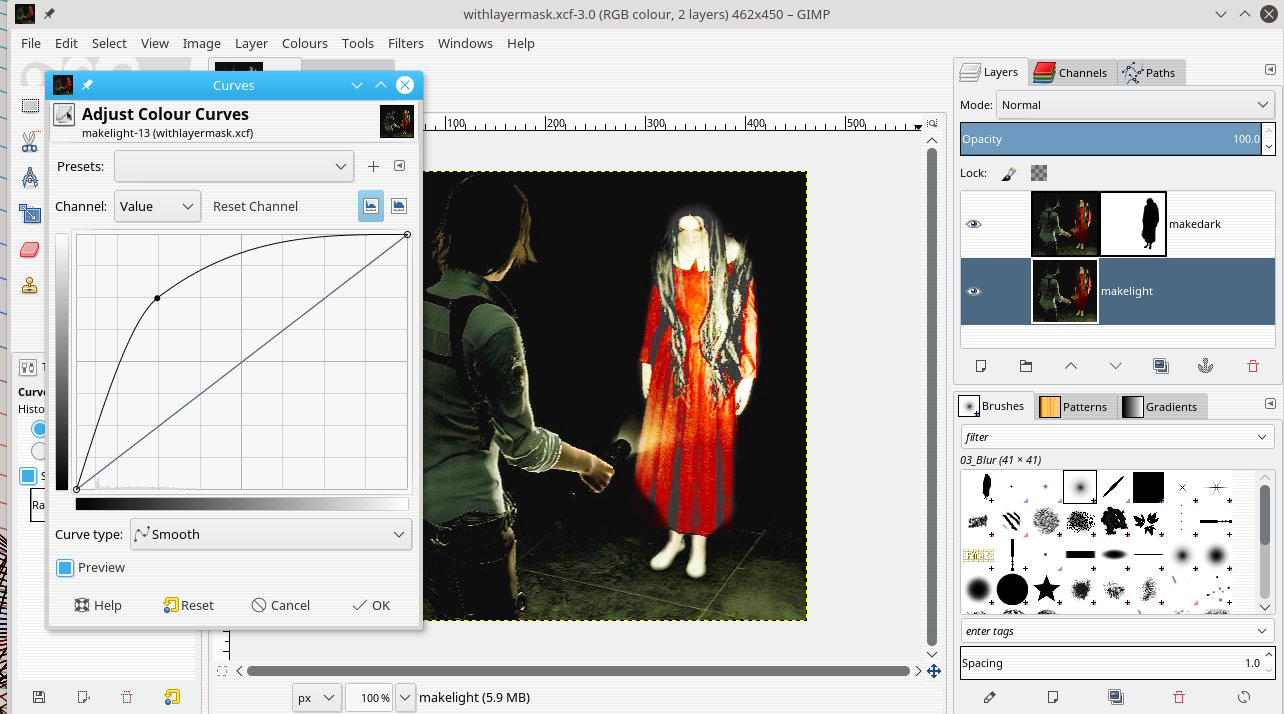Create a new layer group
The width and height of the screenshot is (1284, 714).
(x=1026, y=366)
